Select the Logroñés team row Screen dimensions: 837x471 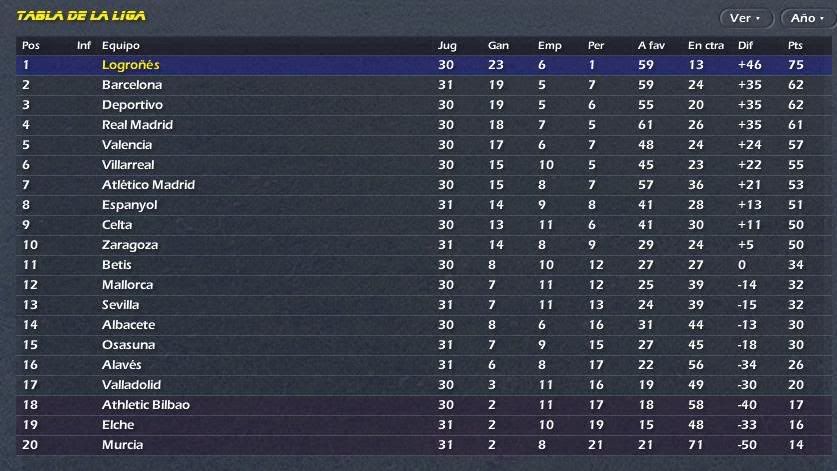424,65
